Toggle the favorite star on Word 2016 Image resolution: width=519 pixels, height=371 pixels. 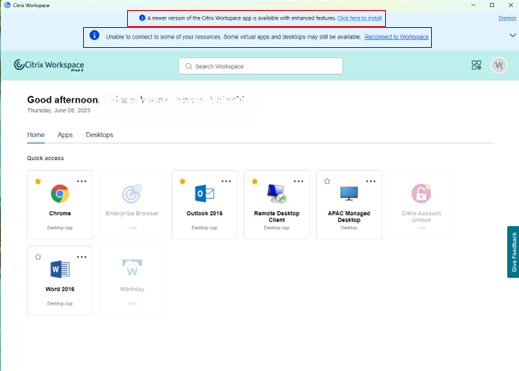click(x=38, y=257)
